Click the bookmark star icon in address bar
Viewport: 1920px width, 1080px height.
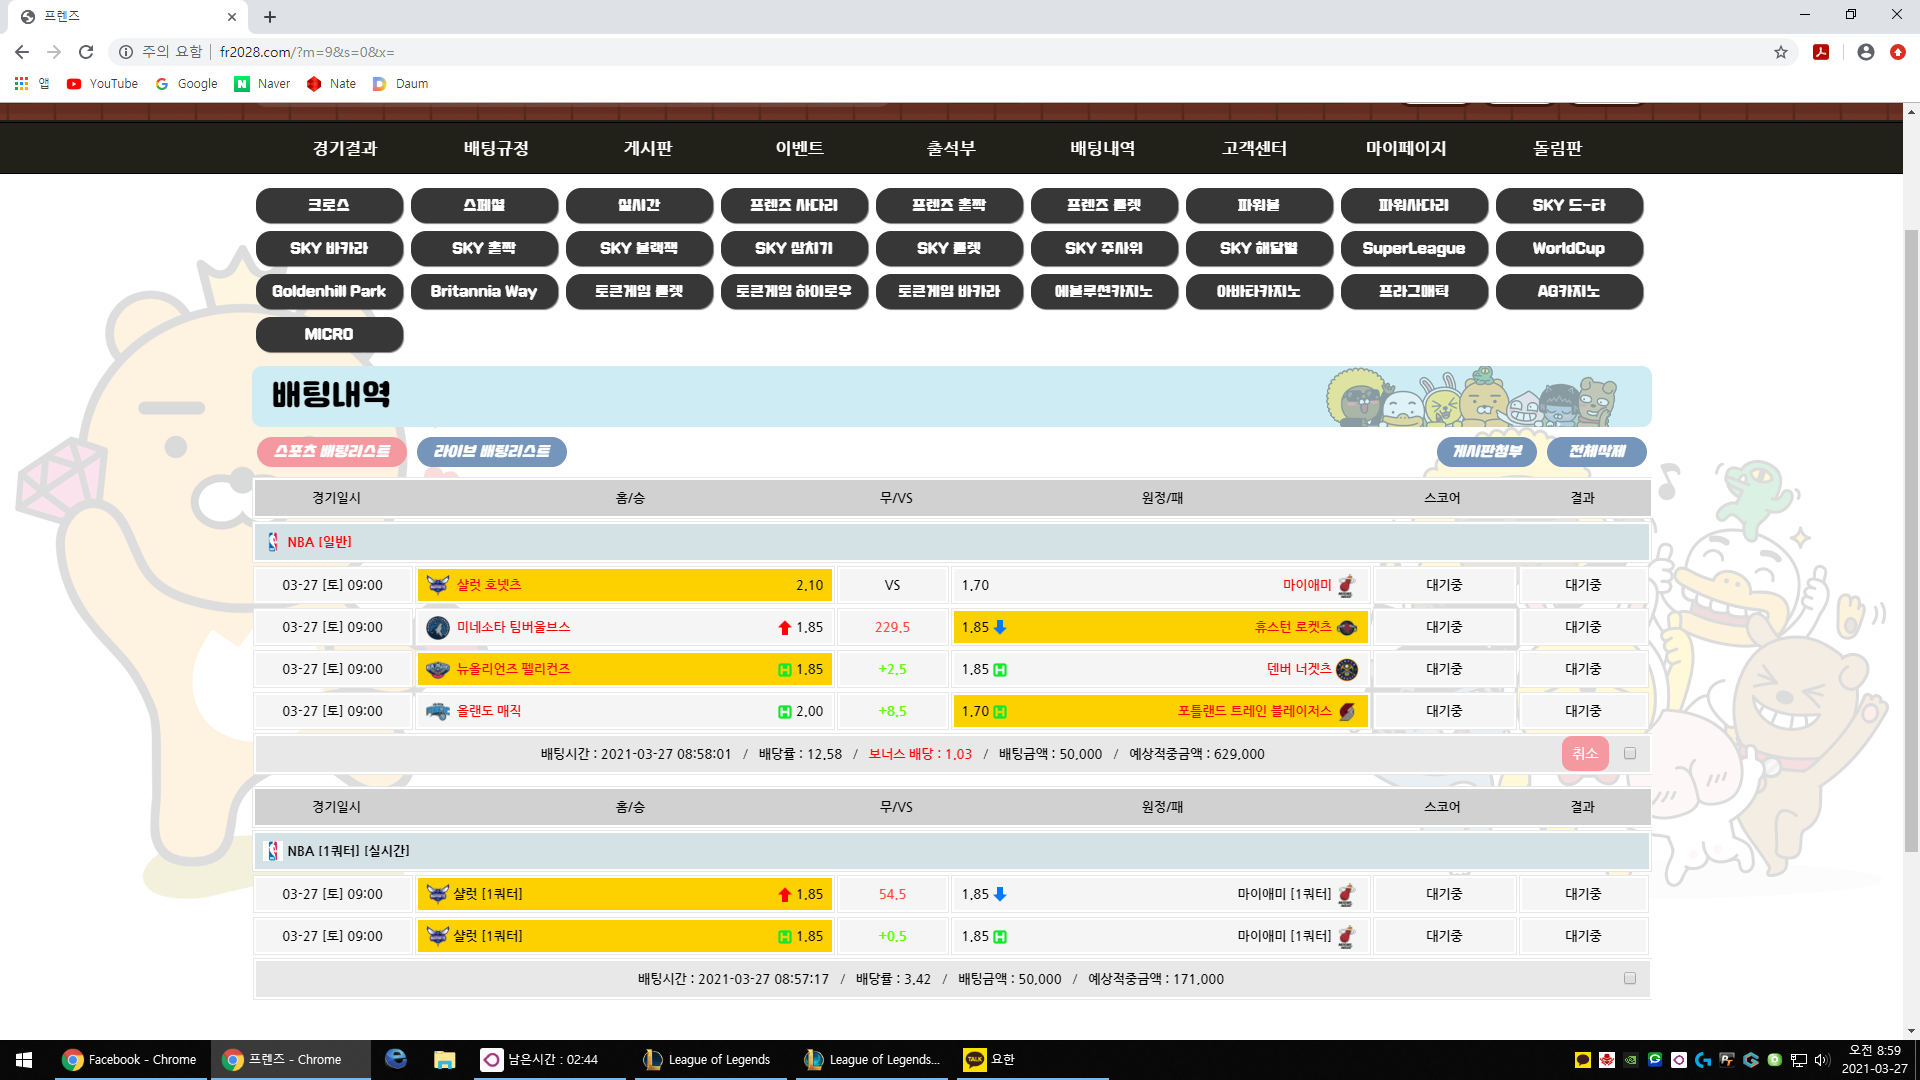(x=1781, y=52)
